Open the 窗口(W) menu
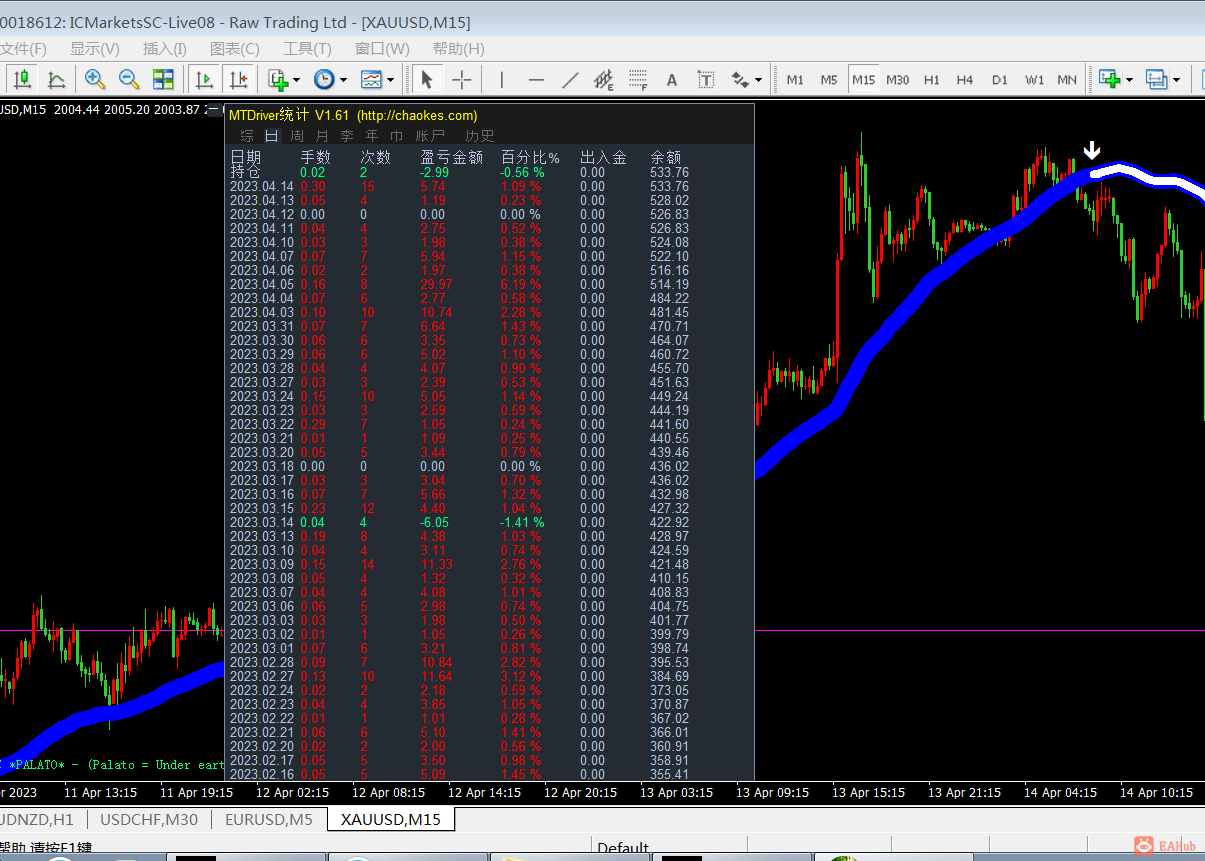This screenshot has height=861, width=1205. [x=382, y=48]
